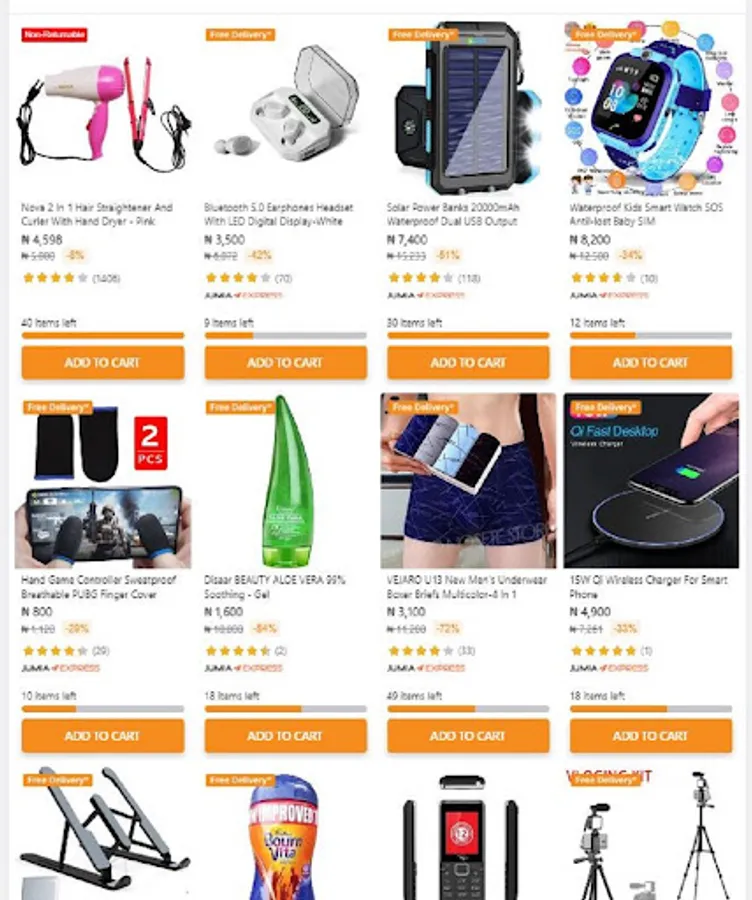
Task: Add the Disaar aloe vera gel to cart
Action: pyautogui.click(x=285, y=735)
